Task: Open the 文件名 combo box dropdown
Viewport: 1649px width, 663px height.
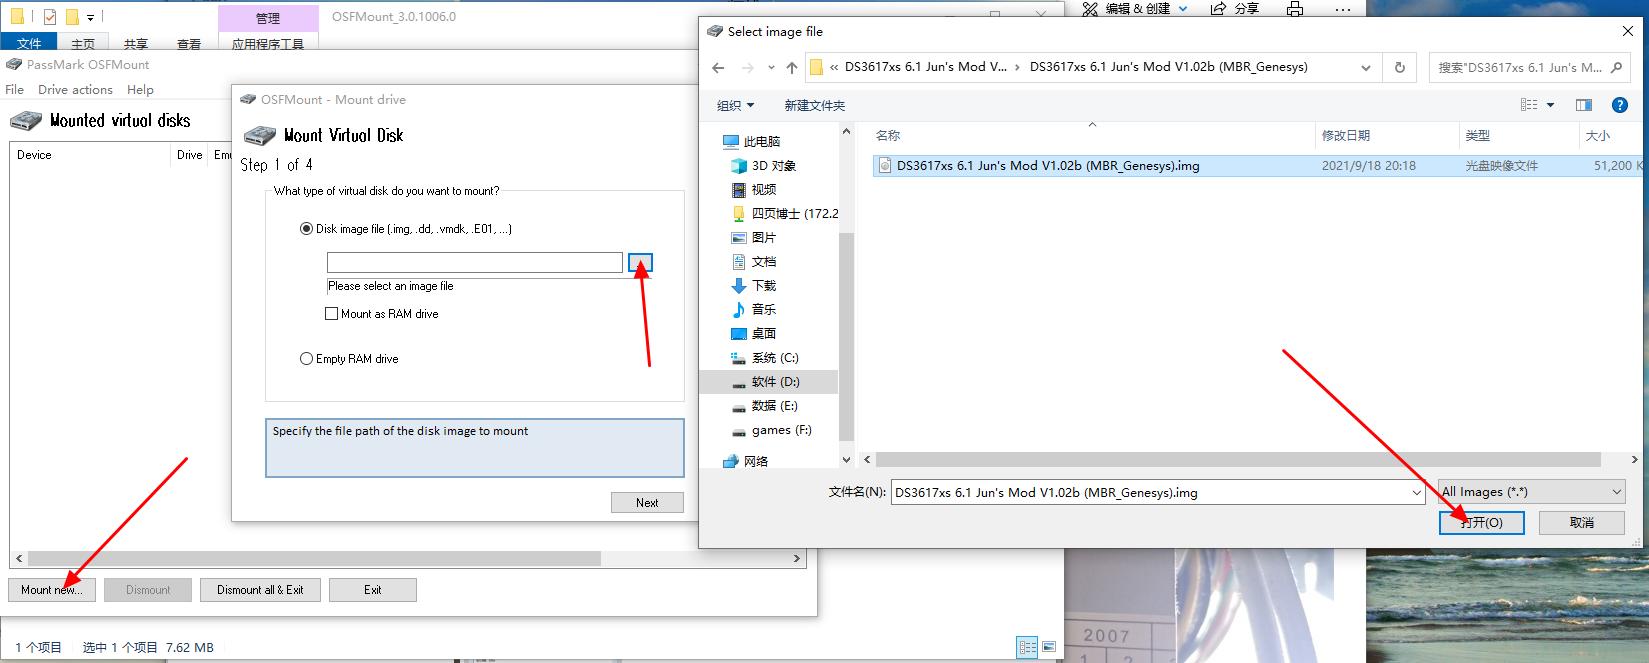Action: click(1416, 493)
